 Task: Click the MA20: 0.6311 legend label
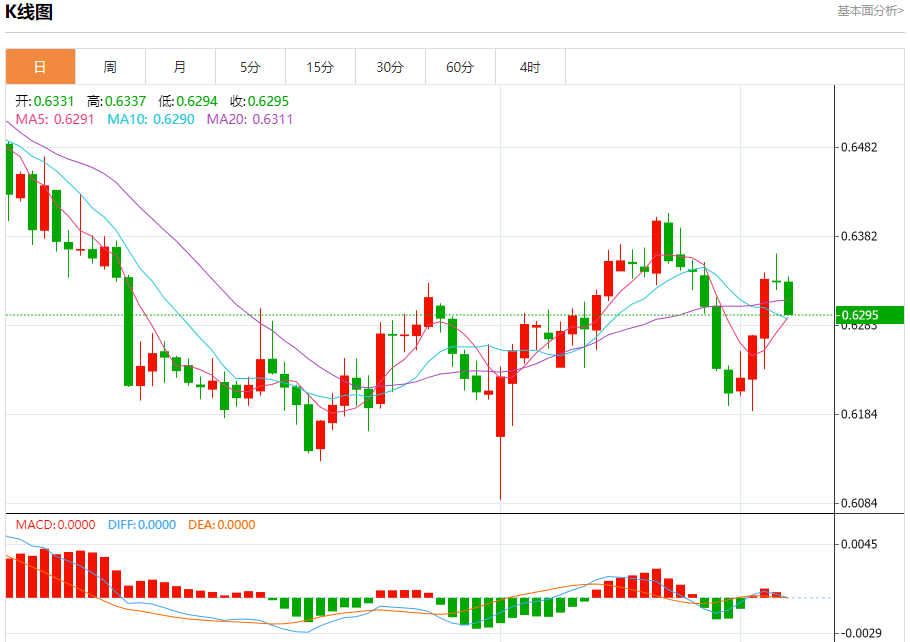pos(250,119)
